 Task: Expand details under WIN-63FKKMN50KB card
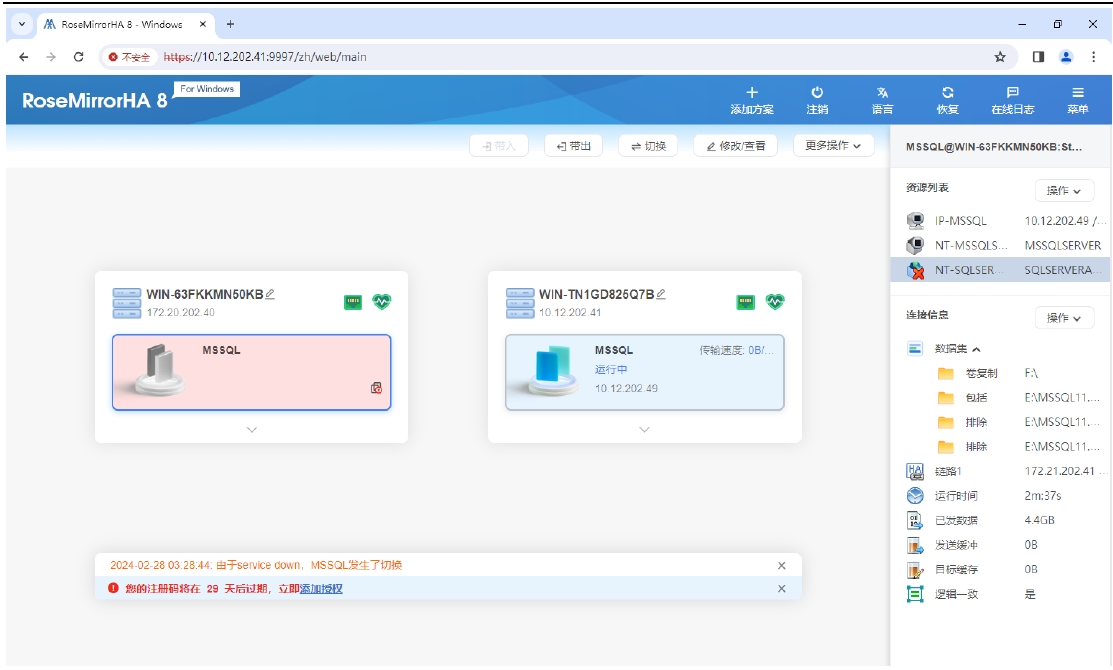point(251,429)
